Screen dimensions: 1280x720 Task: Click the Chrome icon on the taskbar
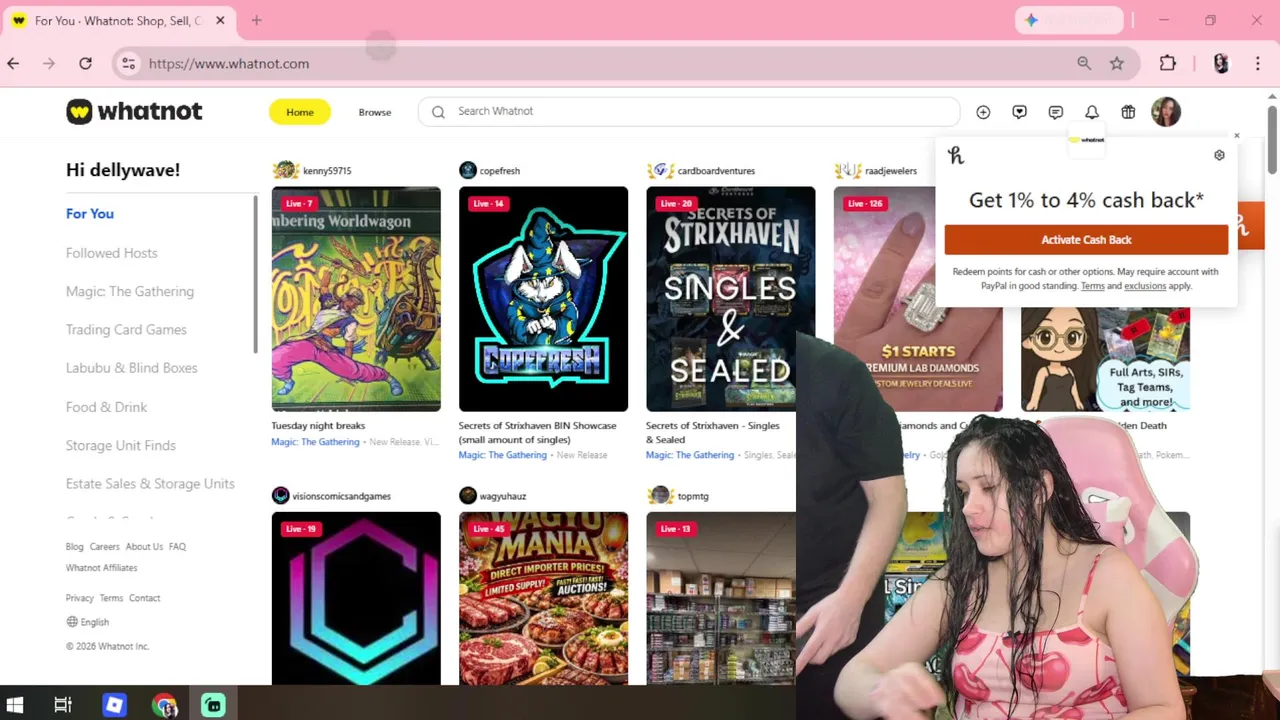pos(164,705)
